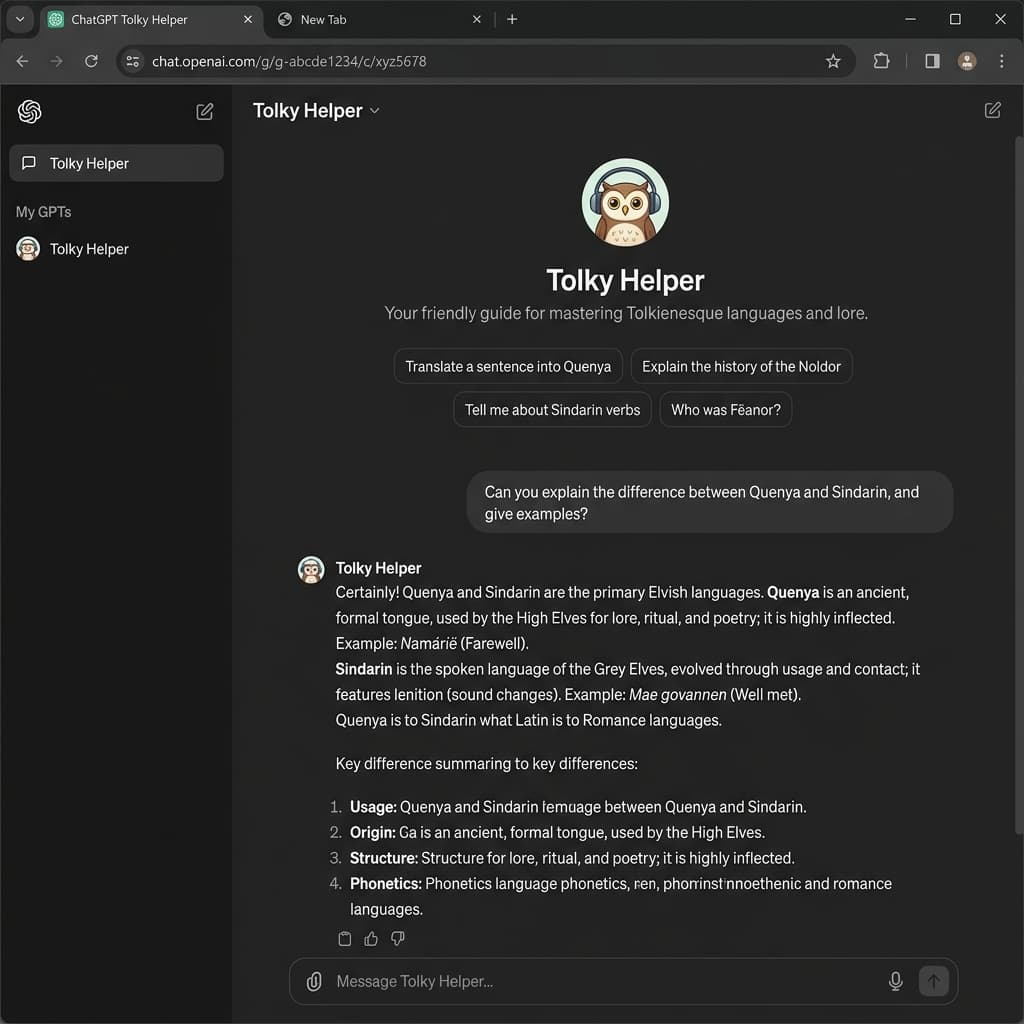Open browser three-dot menu
The height and width of the screenshot is (1024, 1024).
point(1001,61)
